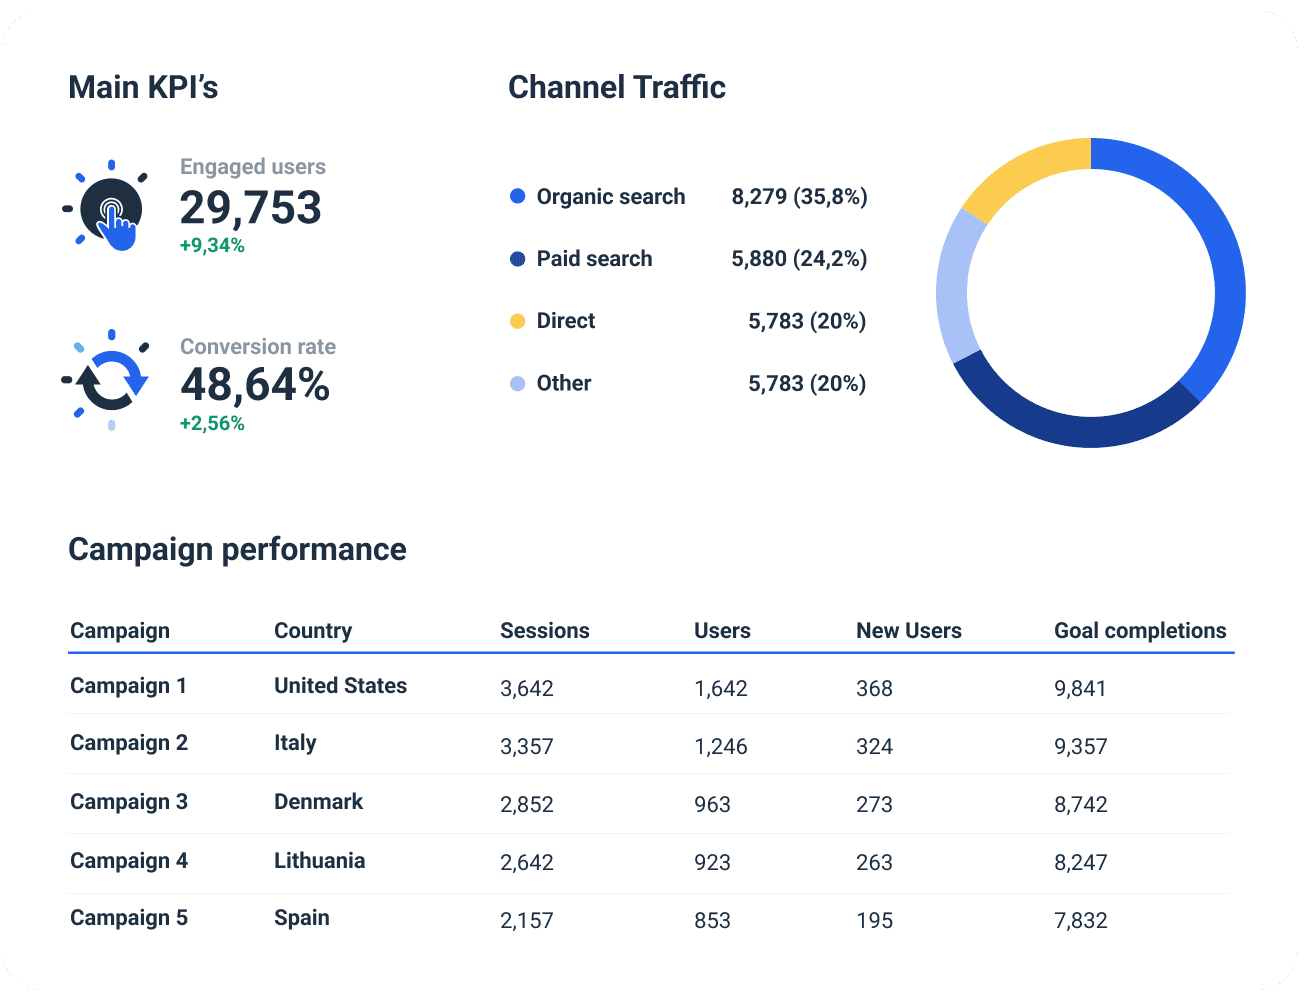Open the Channel Traffic section
The width and height of the screenshot is (1312, 1000).
pos(617,87)
